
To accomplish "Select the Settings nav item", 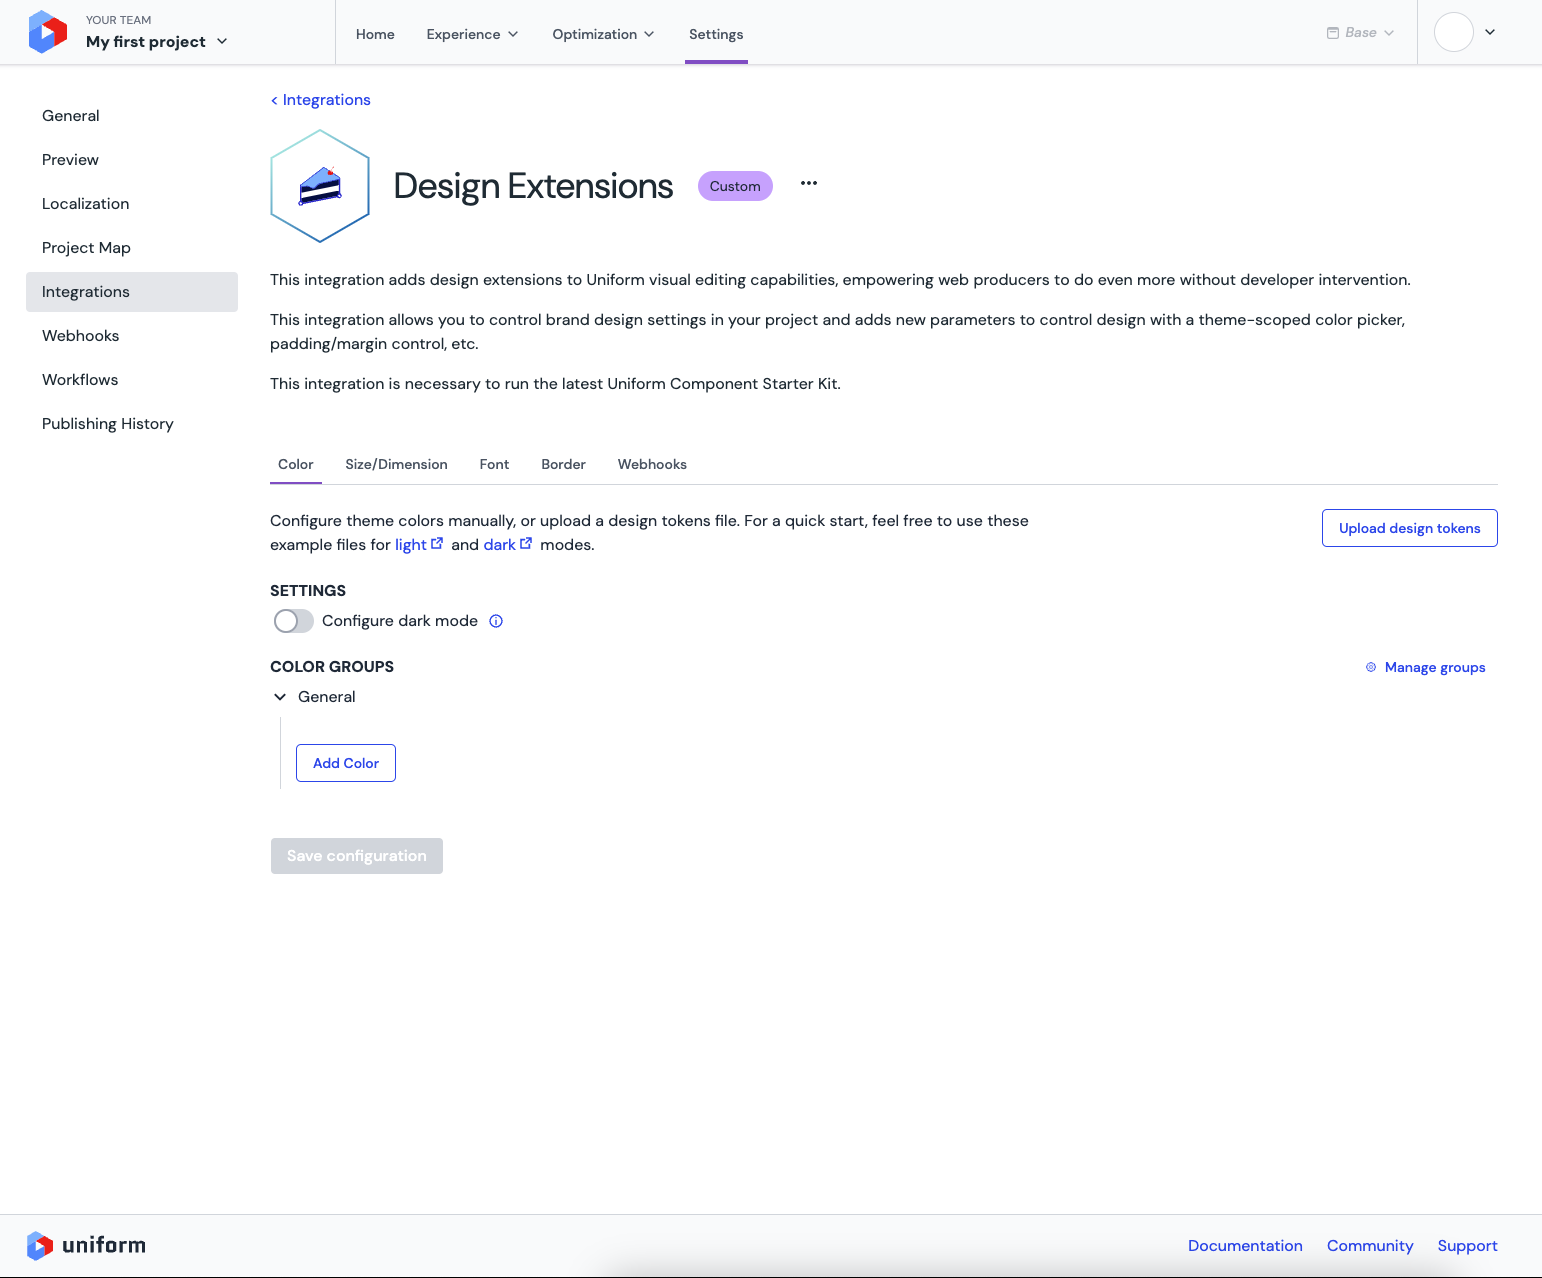I will (x=716, y=34).
